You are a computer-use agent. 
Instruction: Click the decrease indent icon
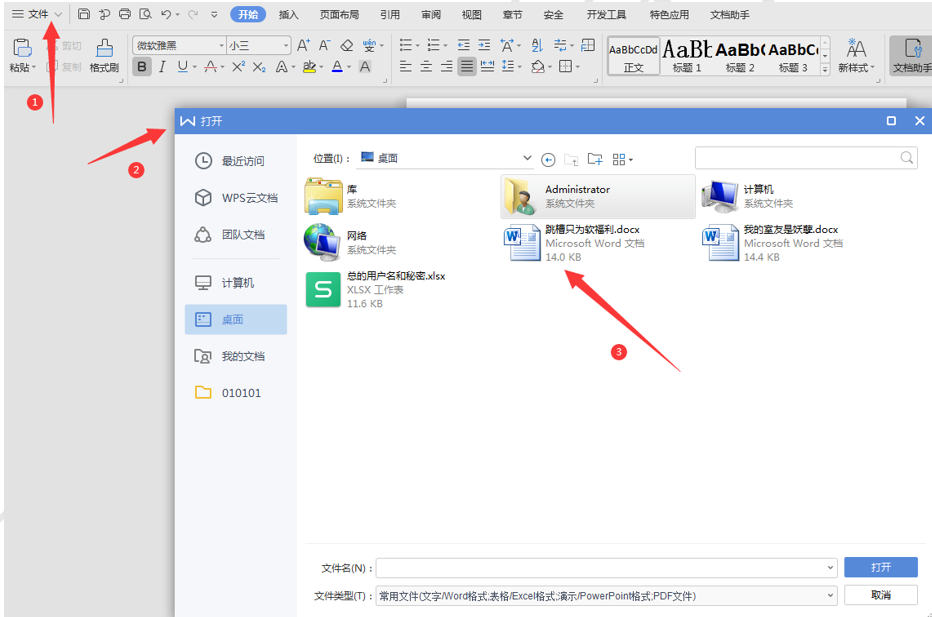tap(464, 45)
